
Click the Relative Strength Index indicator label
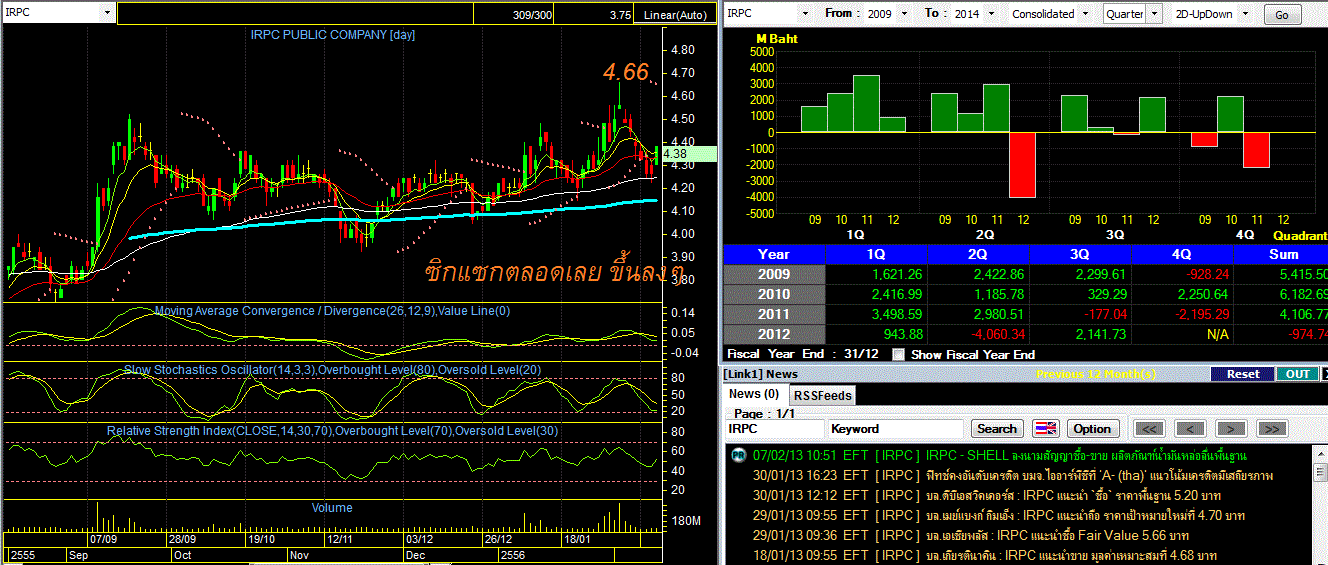coord(332,430)
